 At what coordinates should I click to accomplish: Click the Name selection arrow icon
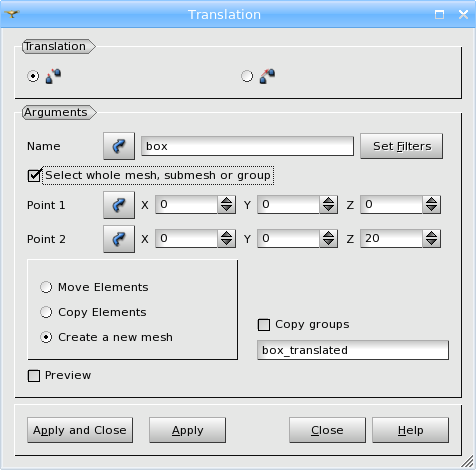(119, 146)
